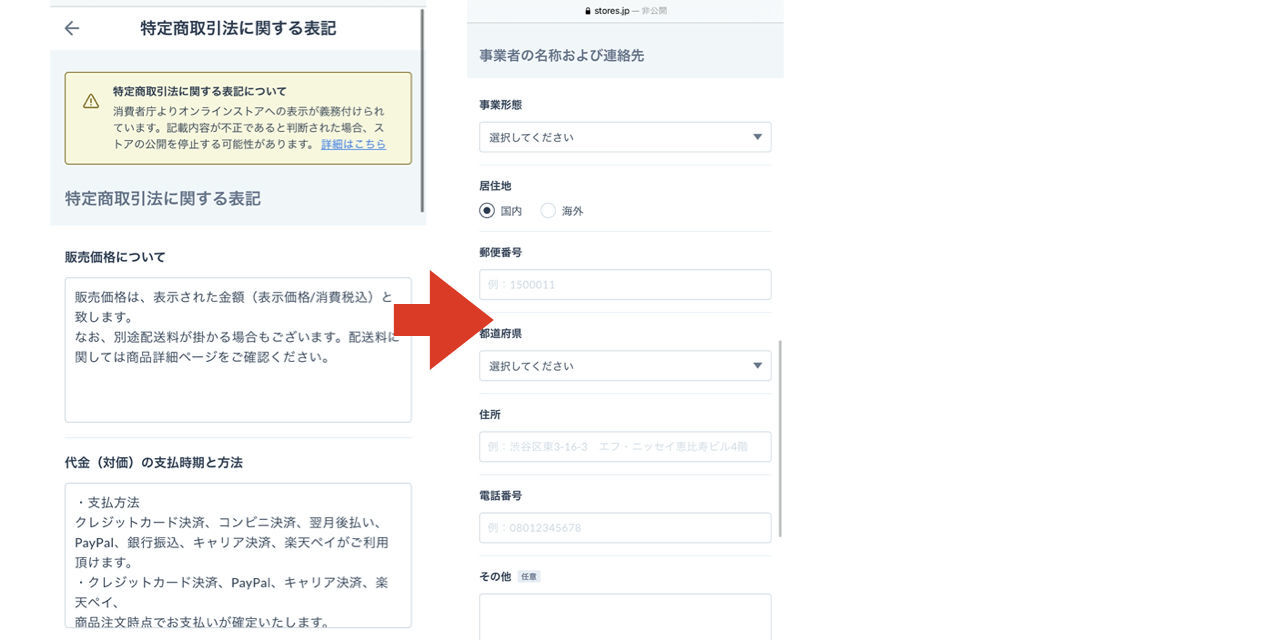Click the scrollbar of the right form panel
Viewport: 1280px width, 640px height.
[780, 438]
